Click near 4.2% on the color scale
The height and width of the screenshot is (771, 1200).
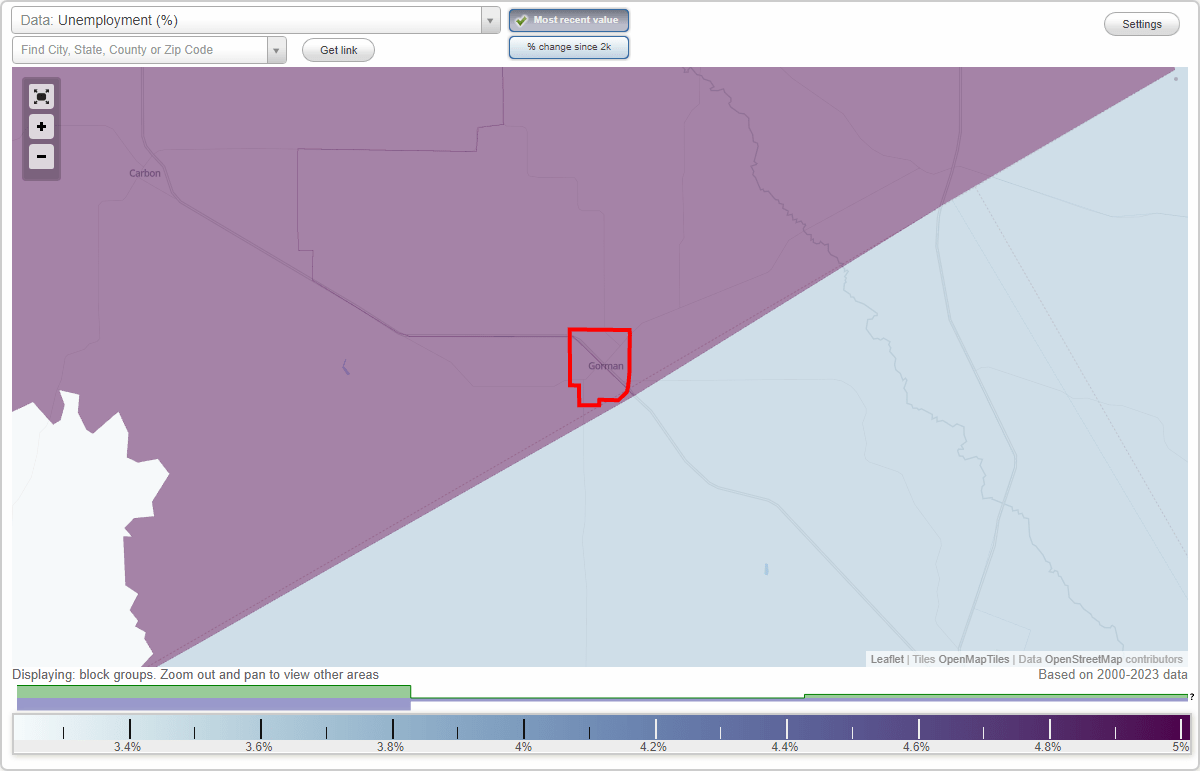click(x=655, y=727)
